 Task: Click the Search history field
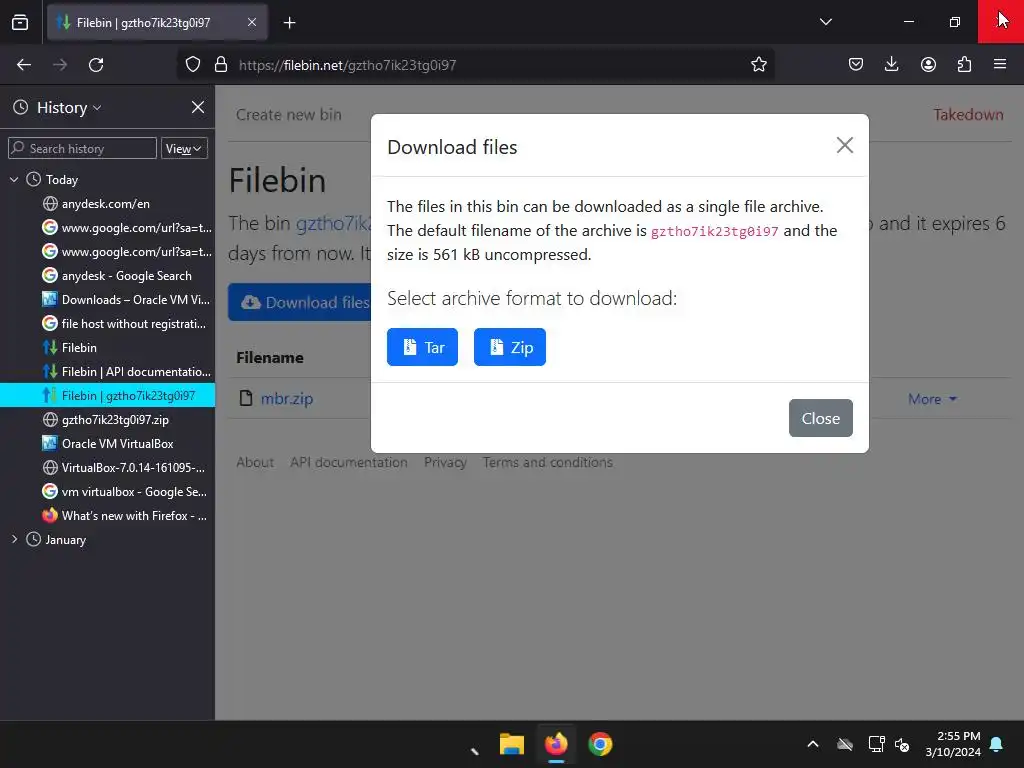click(82, 148)
